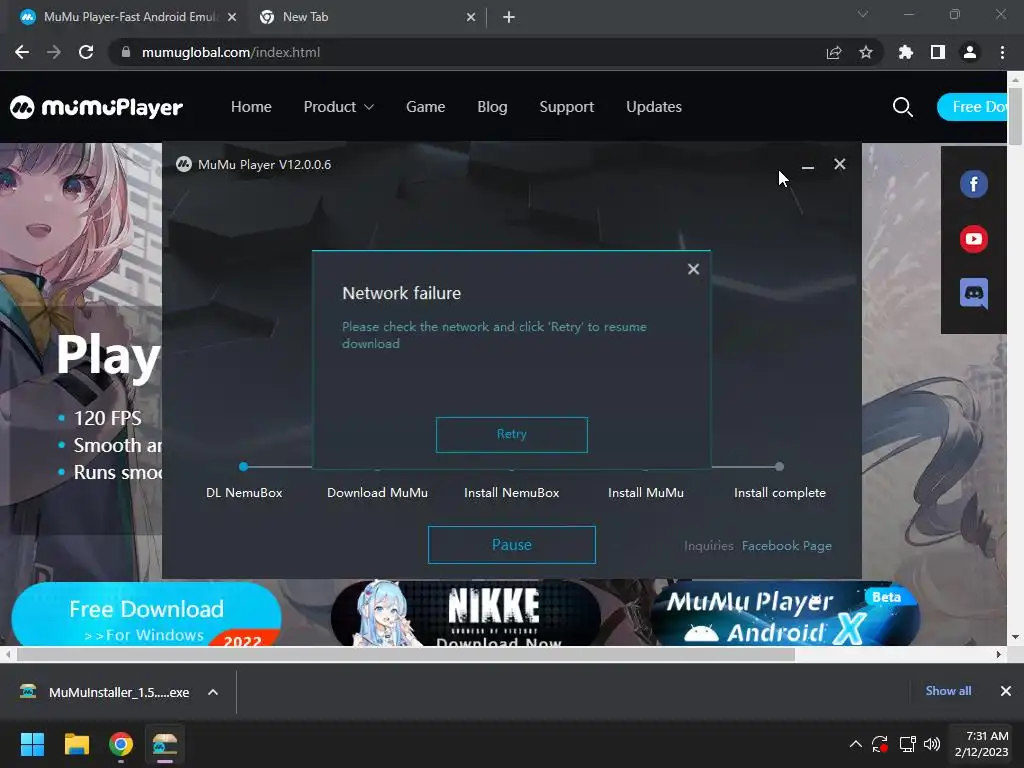
Task: Open the Discord social icon
Action: [x=974, y=293]
